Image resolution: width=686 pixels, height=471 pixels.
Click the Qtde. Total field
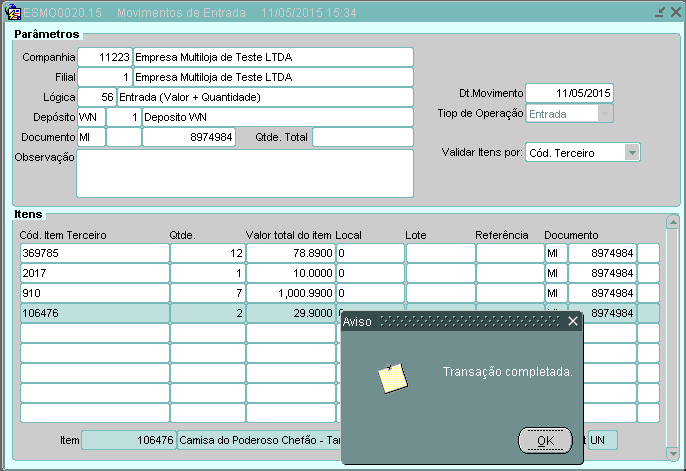coord(363,137)
